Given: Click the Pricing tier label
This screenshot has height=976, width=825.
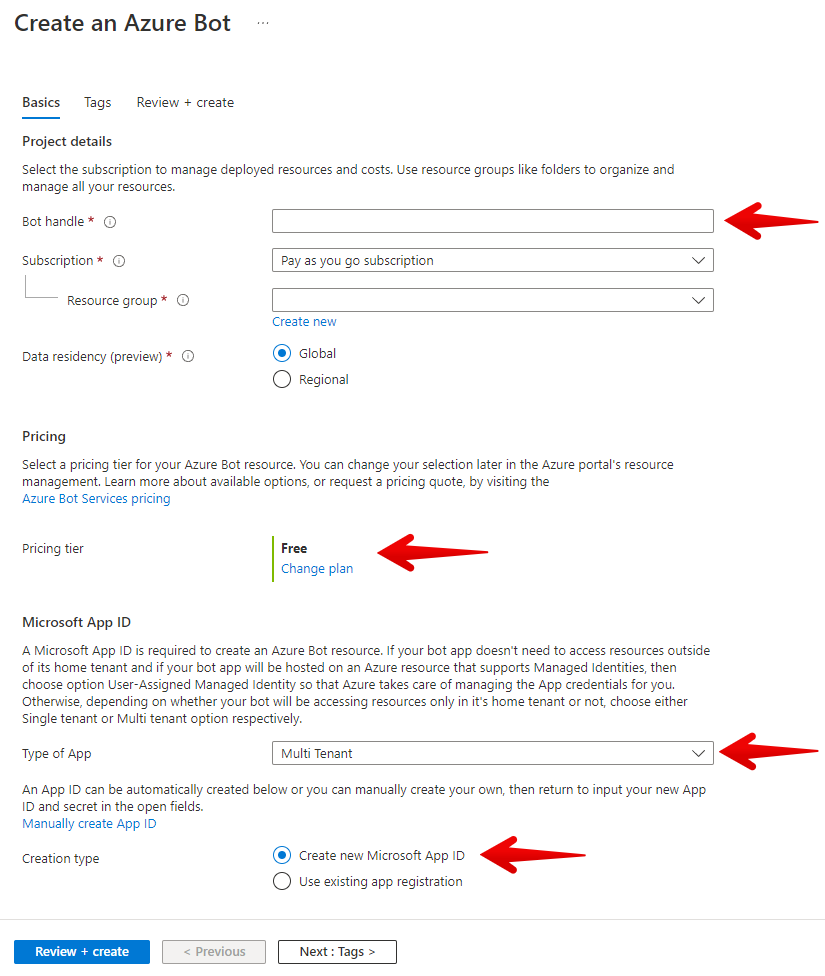Looking at the screenshot, I should click(53, 548).
